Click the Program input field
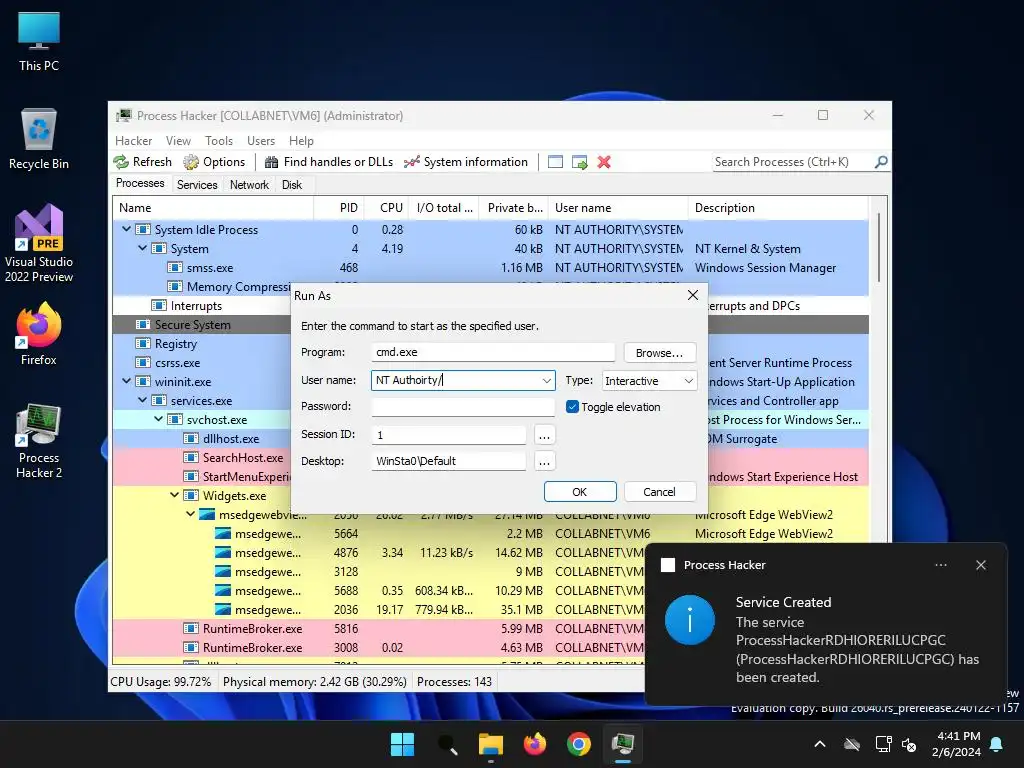This screenshot has height=768, width=1024. pyautogui.click(x=493, y=352)
